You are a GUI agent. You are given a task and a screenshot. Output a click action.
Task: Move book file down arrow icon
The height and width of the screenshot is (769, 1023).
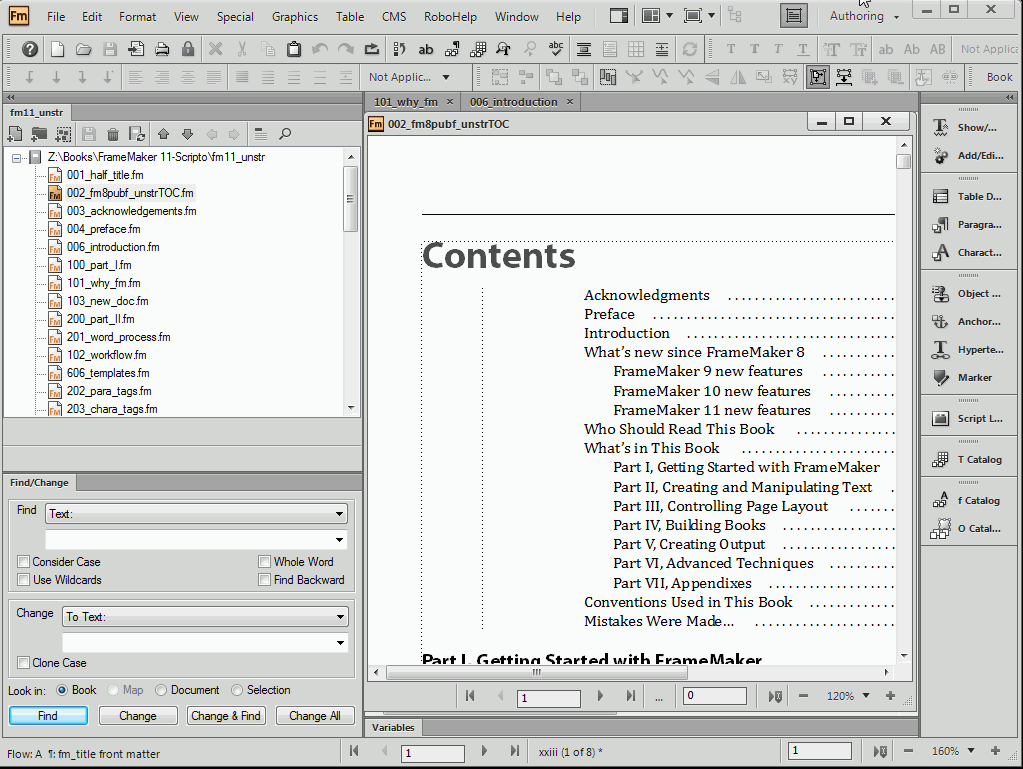pos(187,134)
